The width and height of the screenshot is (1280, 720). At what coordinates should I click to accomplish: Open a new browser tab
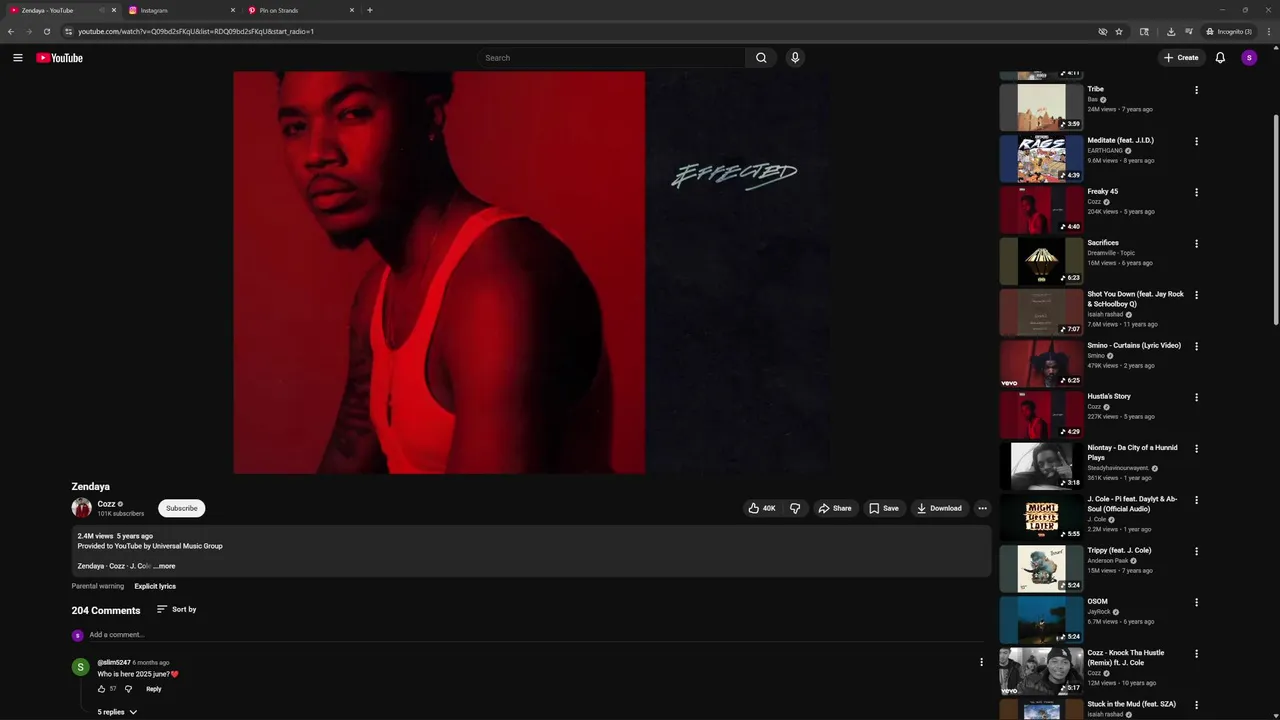click(370, 10)
